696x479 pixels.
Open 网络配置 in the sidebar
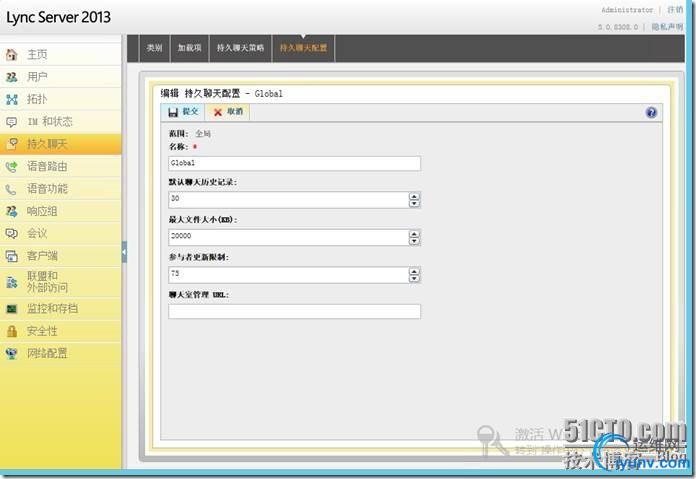(x=60, y=353)
